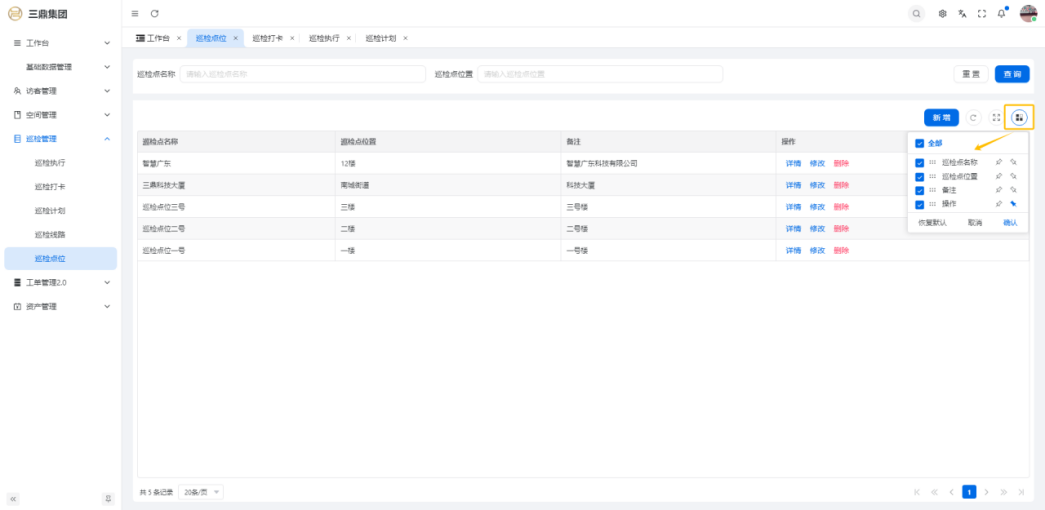Switch to the 巡检打卡 tab
1045x510 pixels.
click(268, 38)
